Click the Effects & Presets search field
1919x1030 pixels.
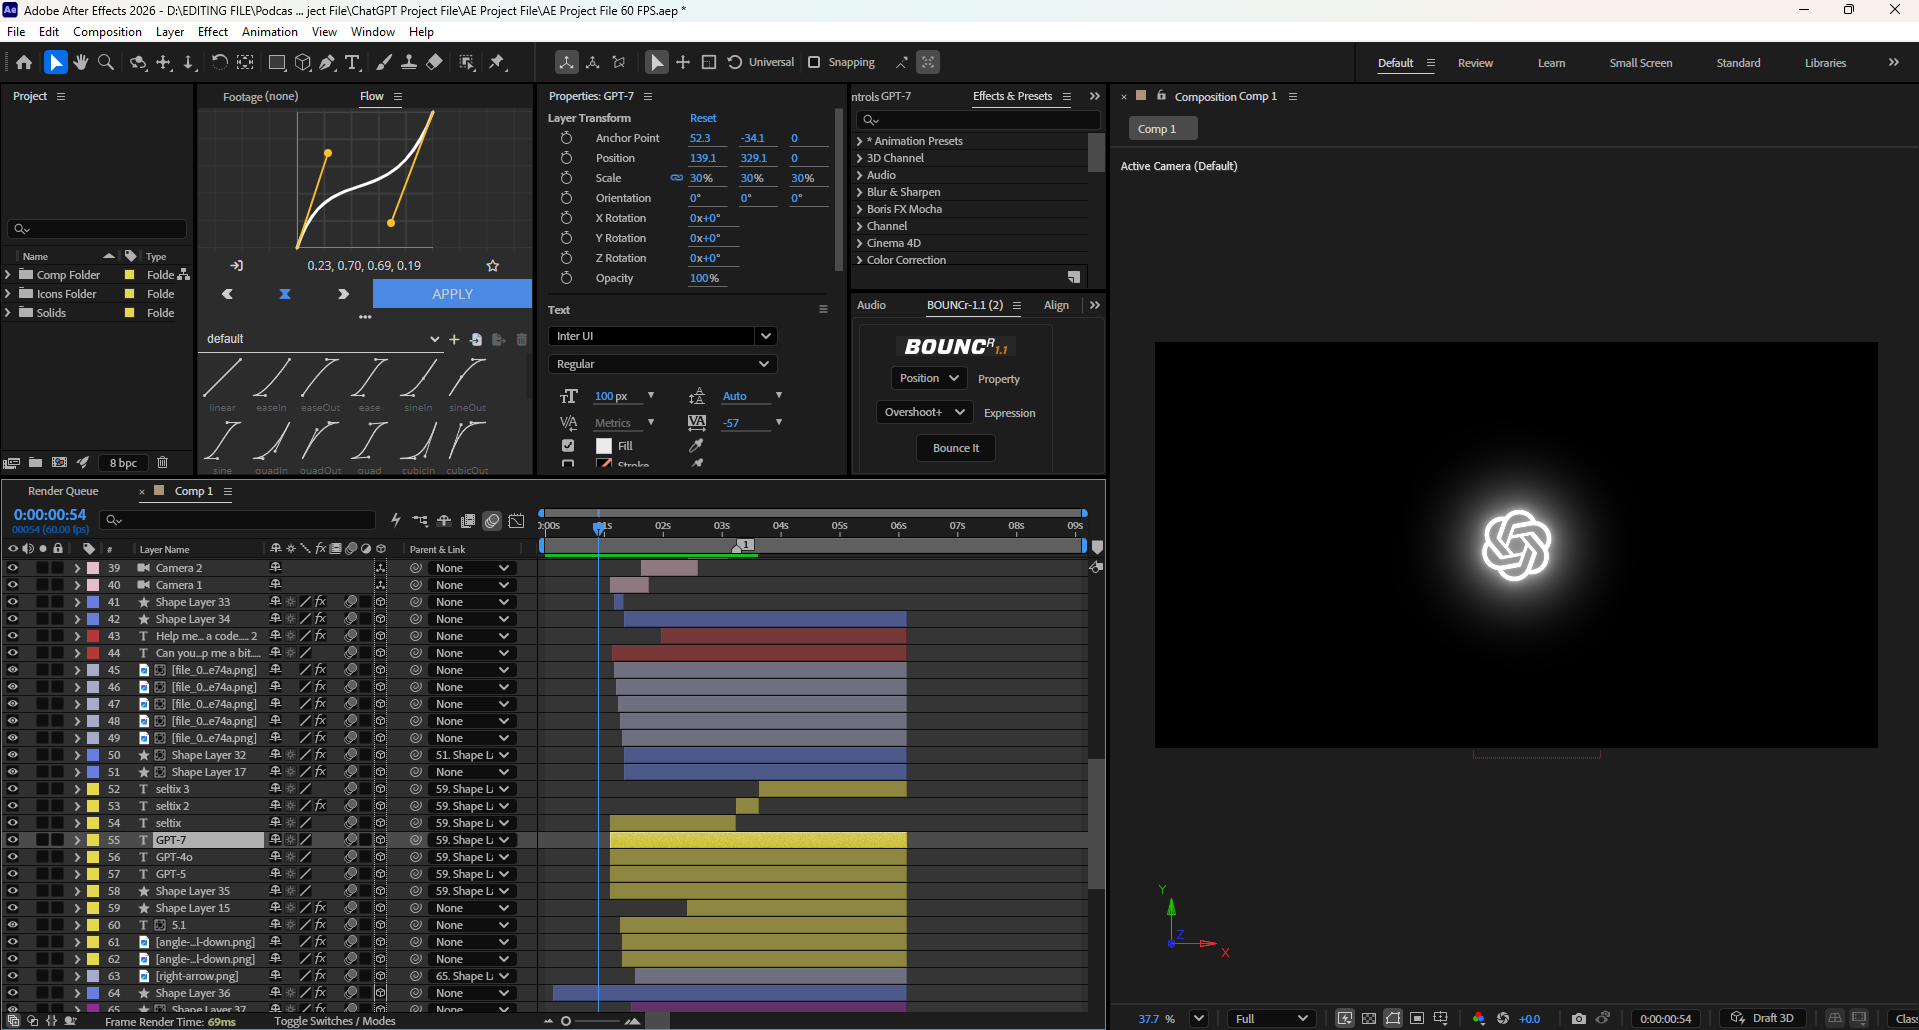click(x=979, y=120)
